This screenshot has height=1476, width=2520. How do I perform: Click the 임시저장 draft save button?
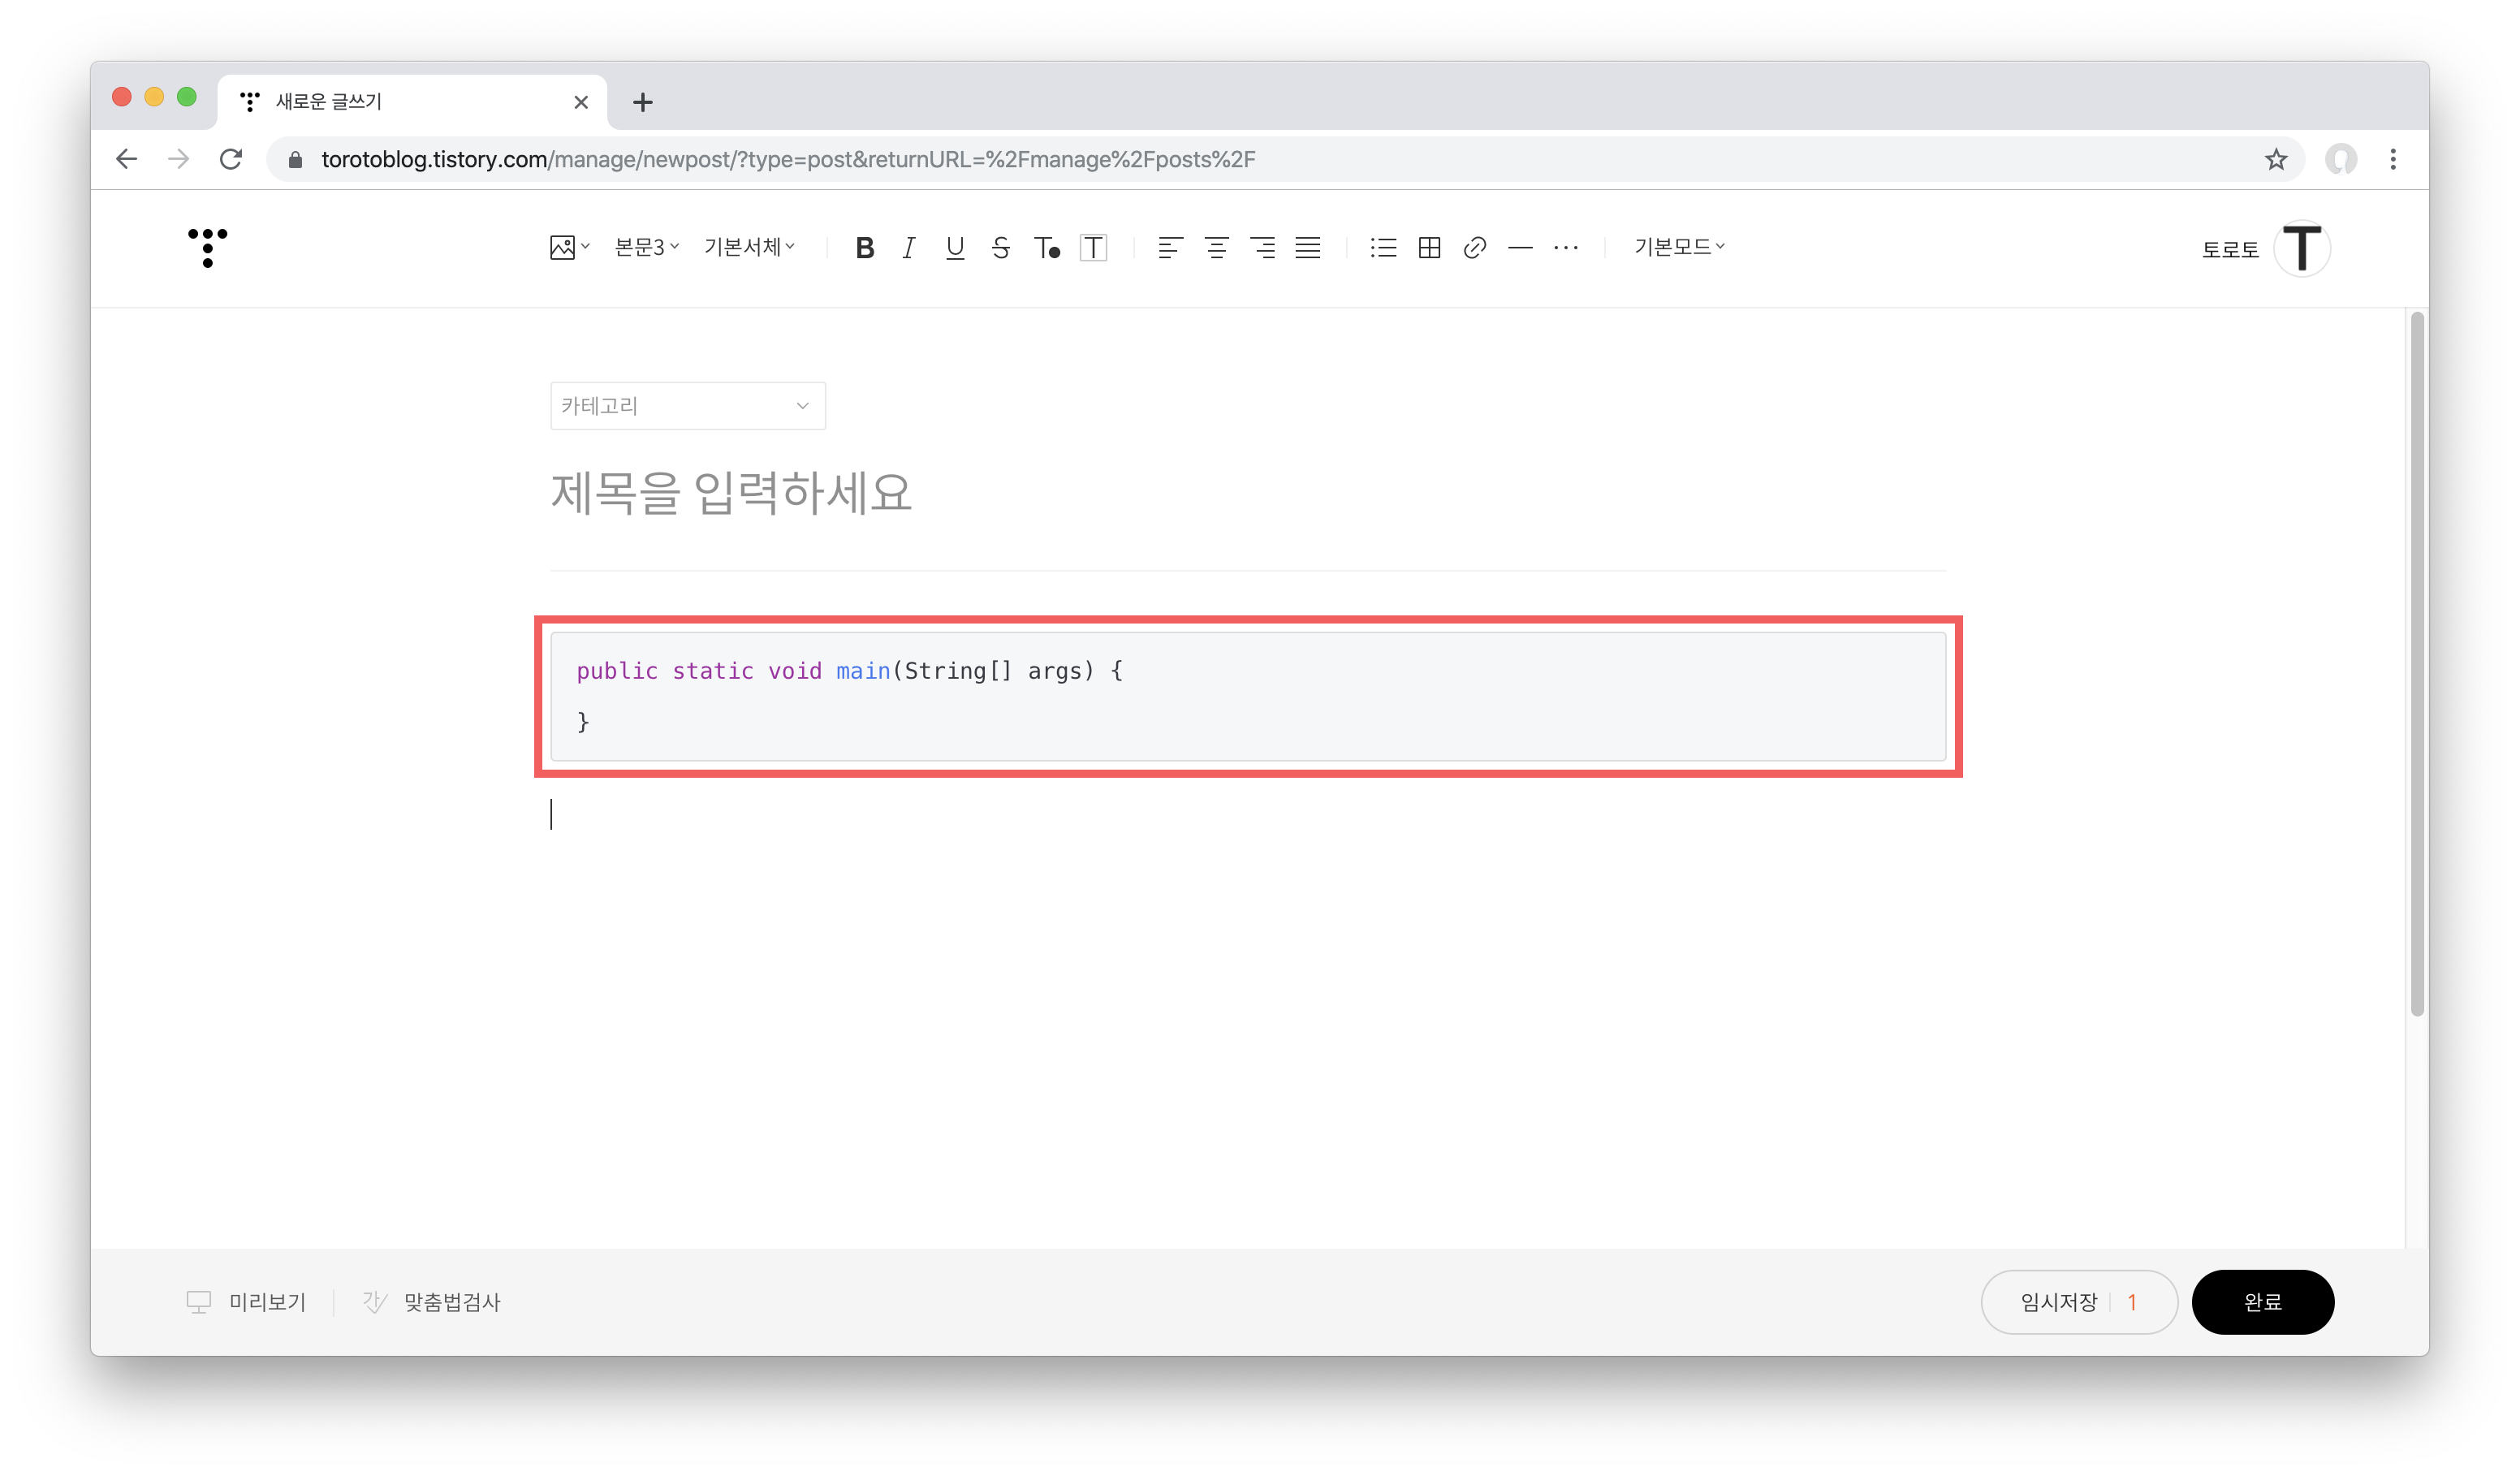coord(2060,1302)
